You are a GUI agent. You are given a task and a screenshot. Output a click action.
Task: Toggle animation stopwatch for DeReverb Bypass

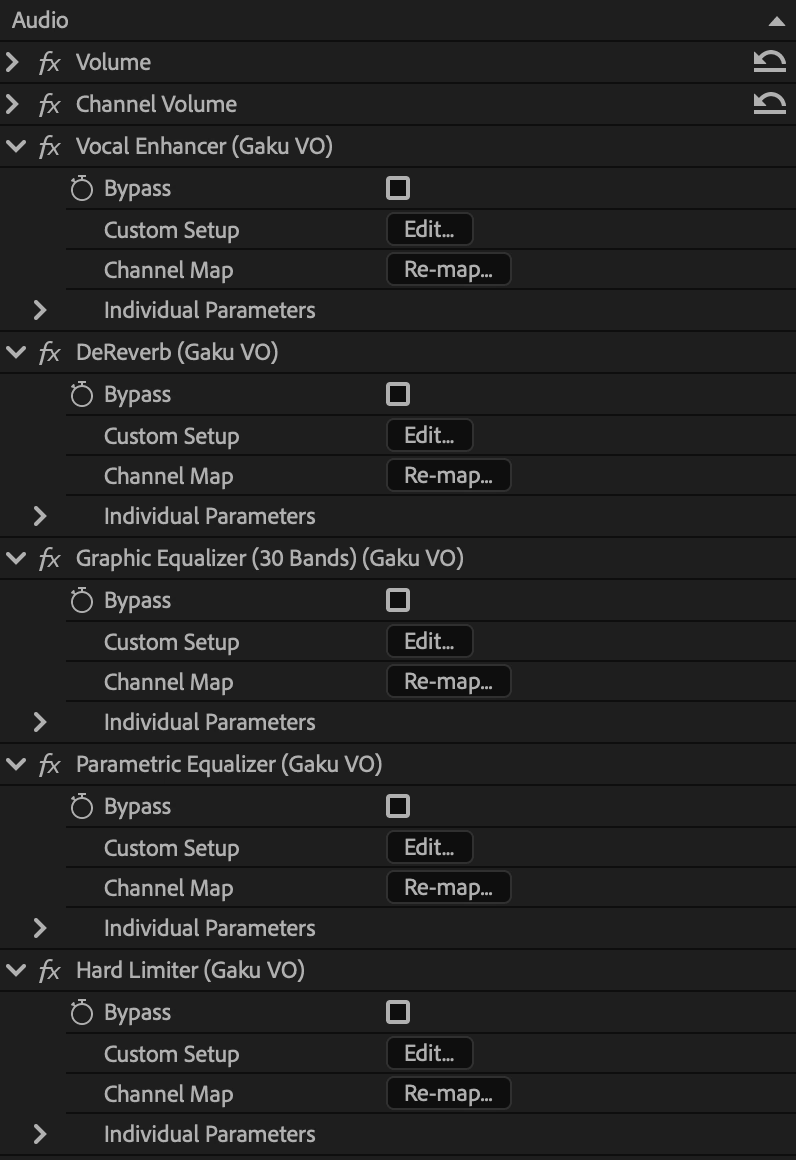82,395
